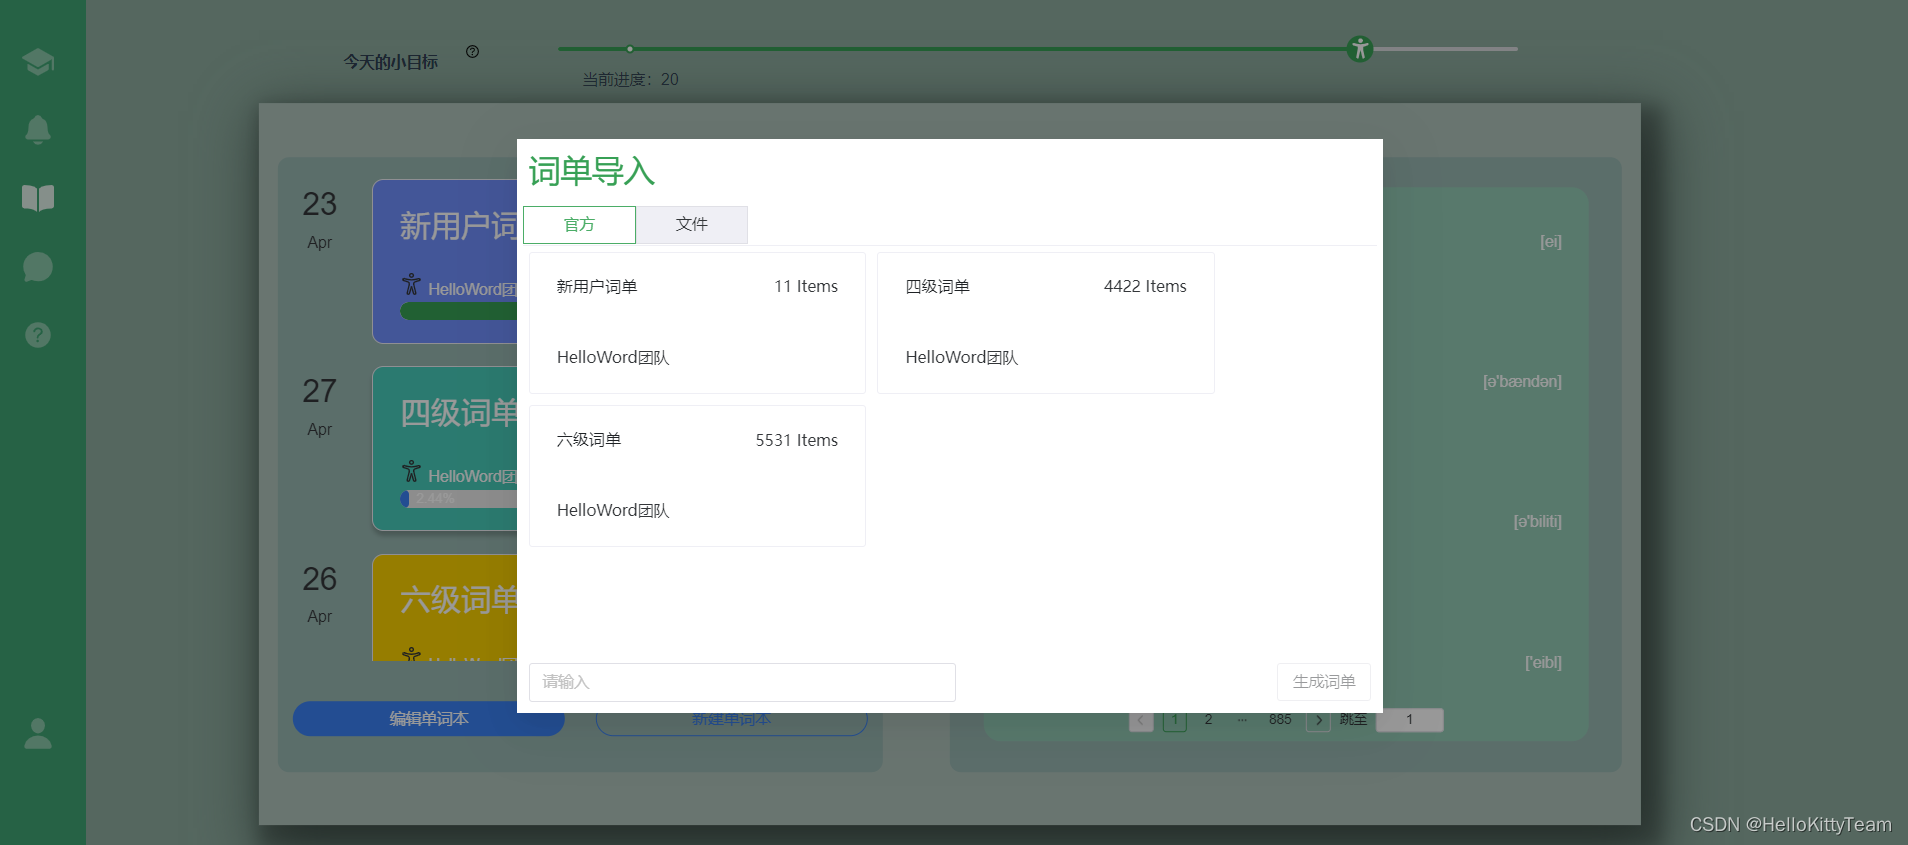The image size is (1908, 845).
Task: Click the figure icon on 四级词单 background card
Action: pos(411,471)
